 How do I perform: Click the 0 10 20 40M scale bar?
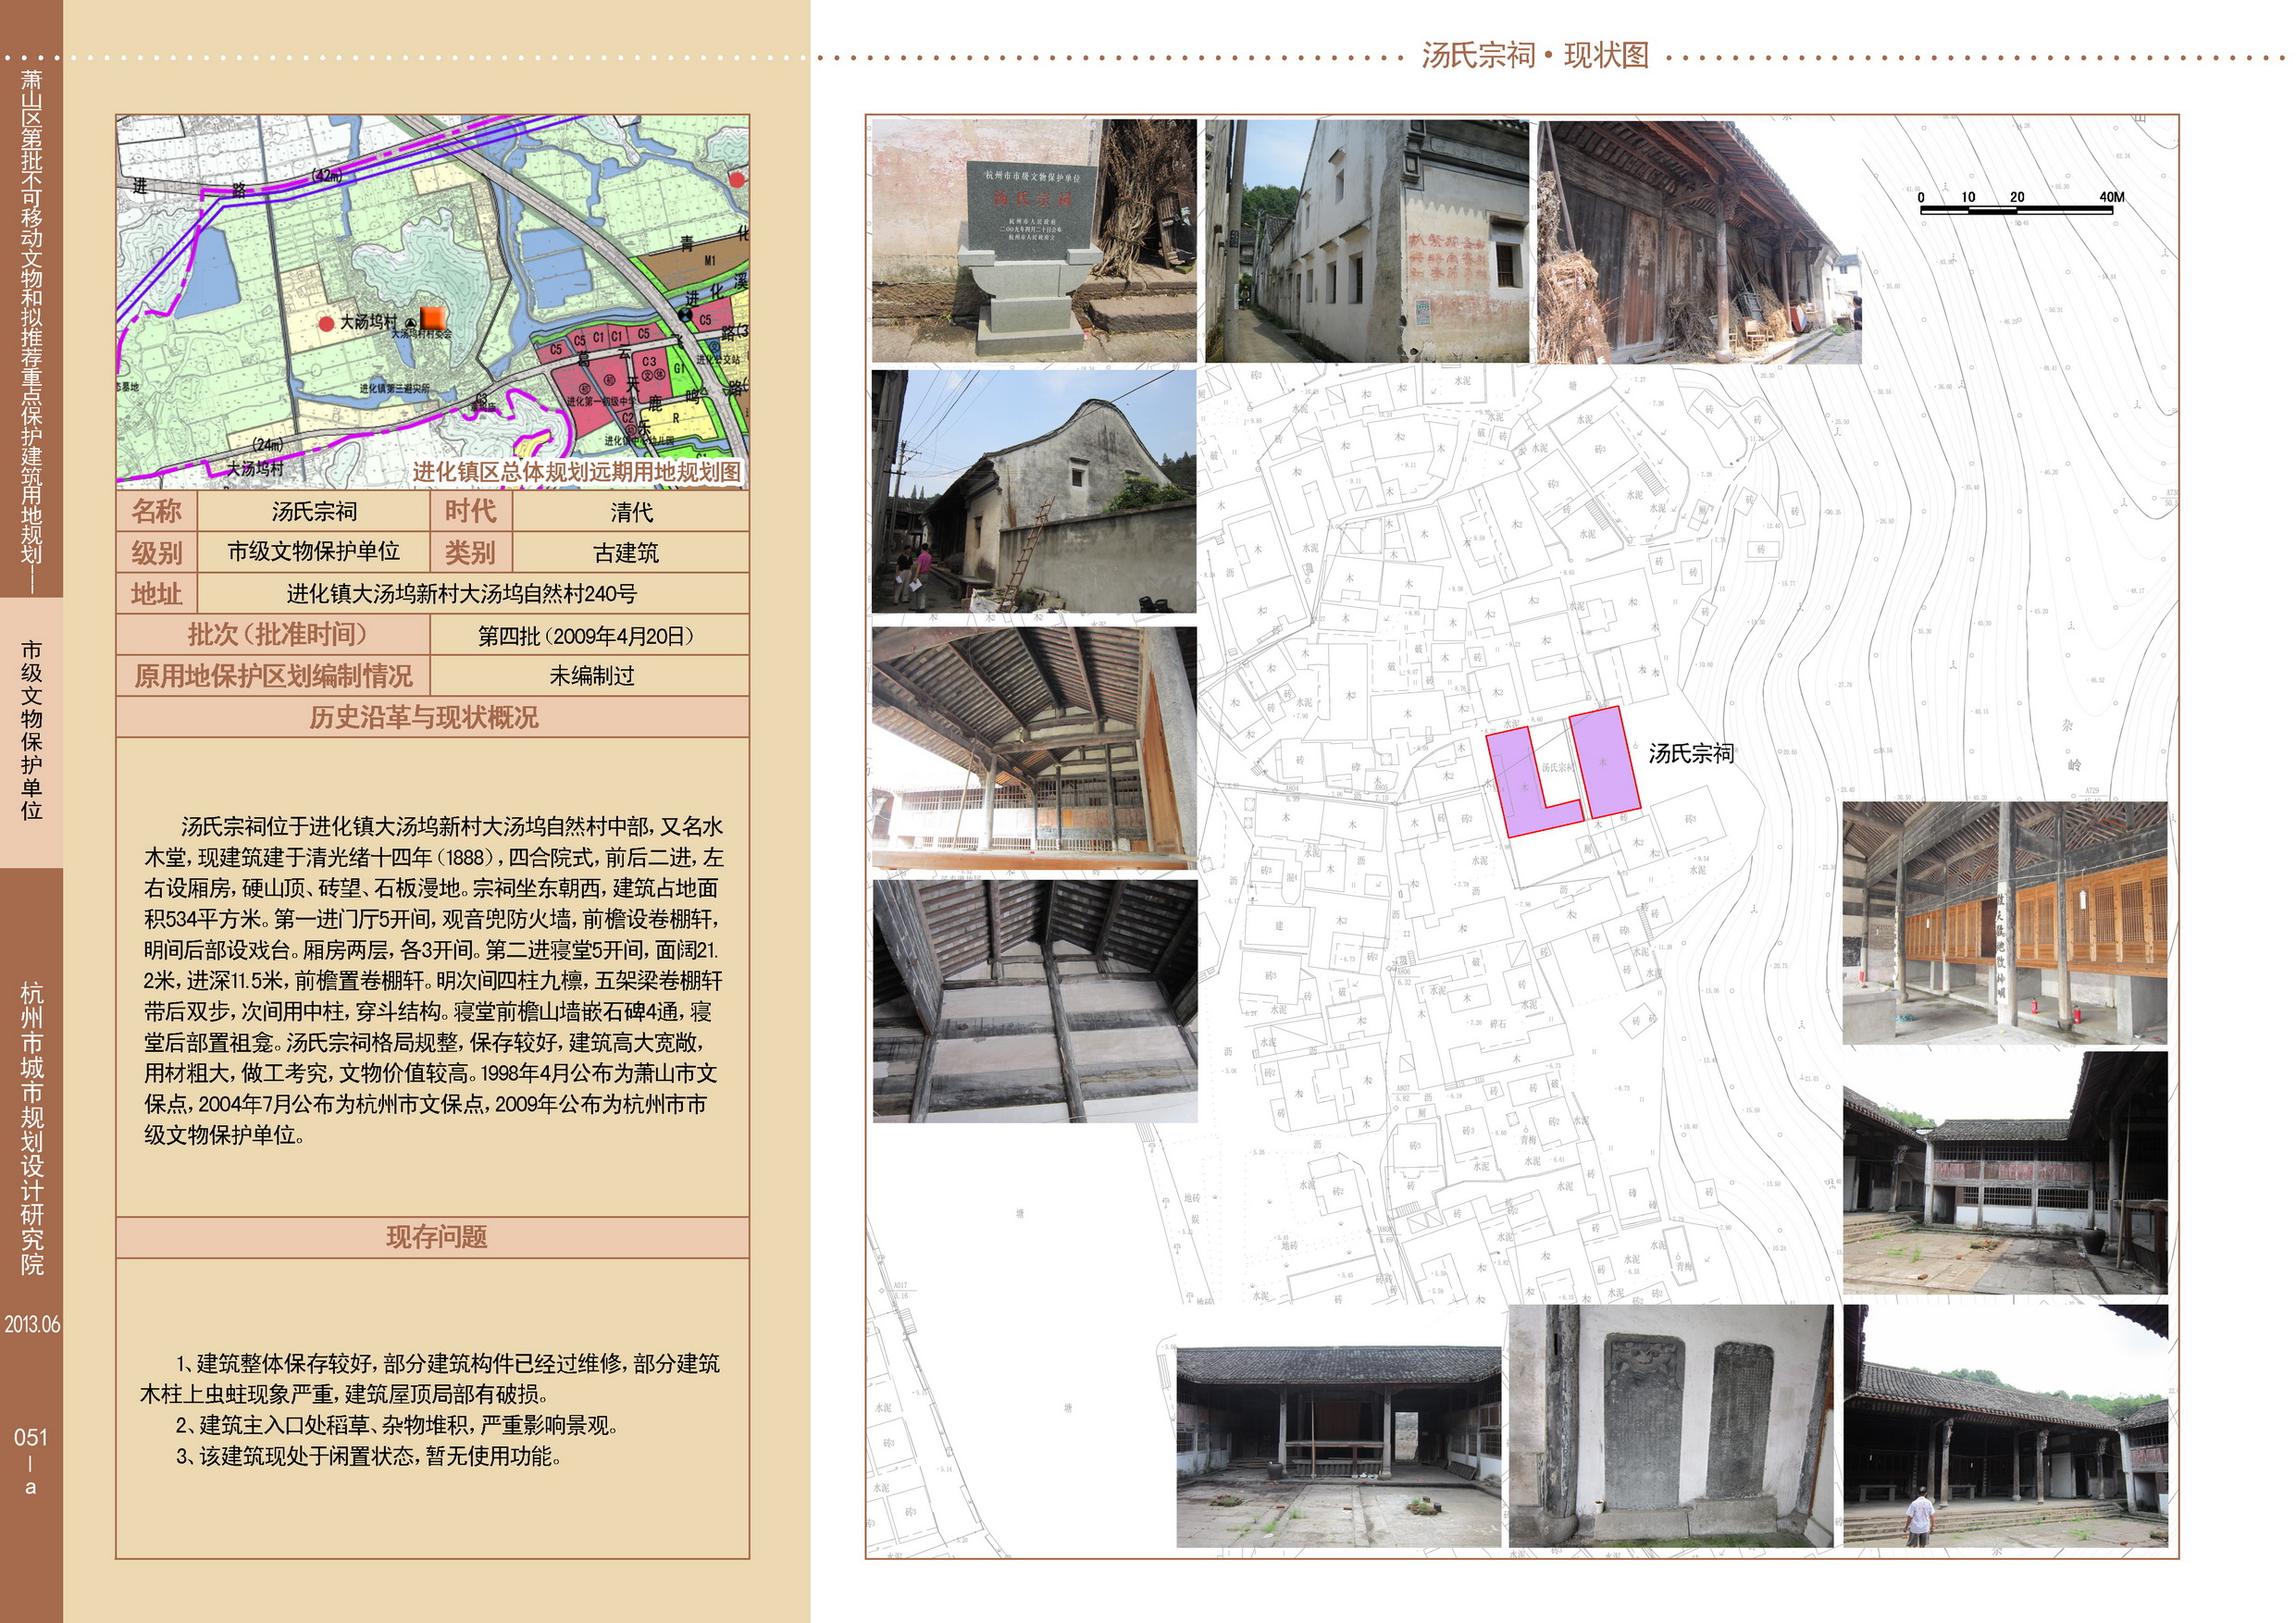[2020, 201]
